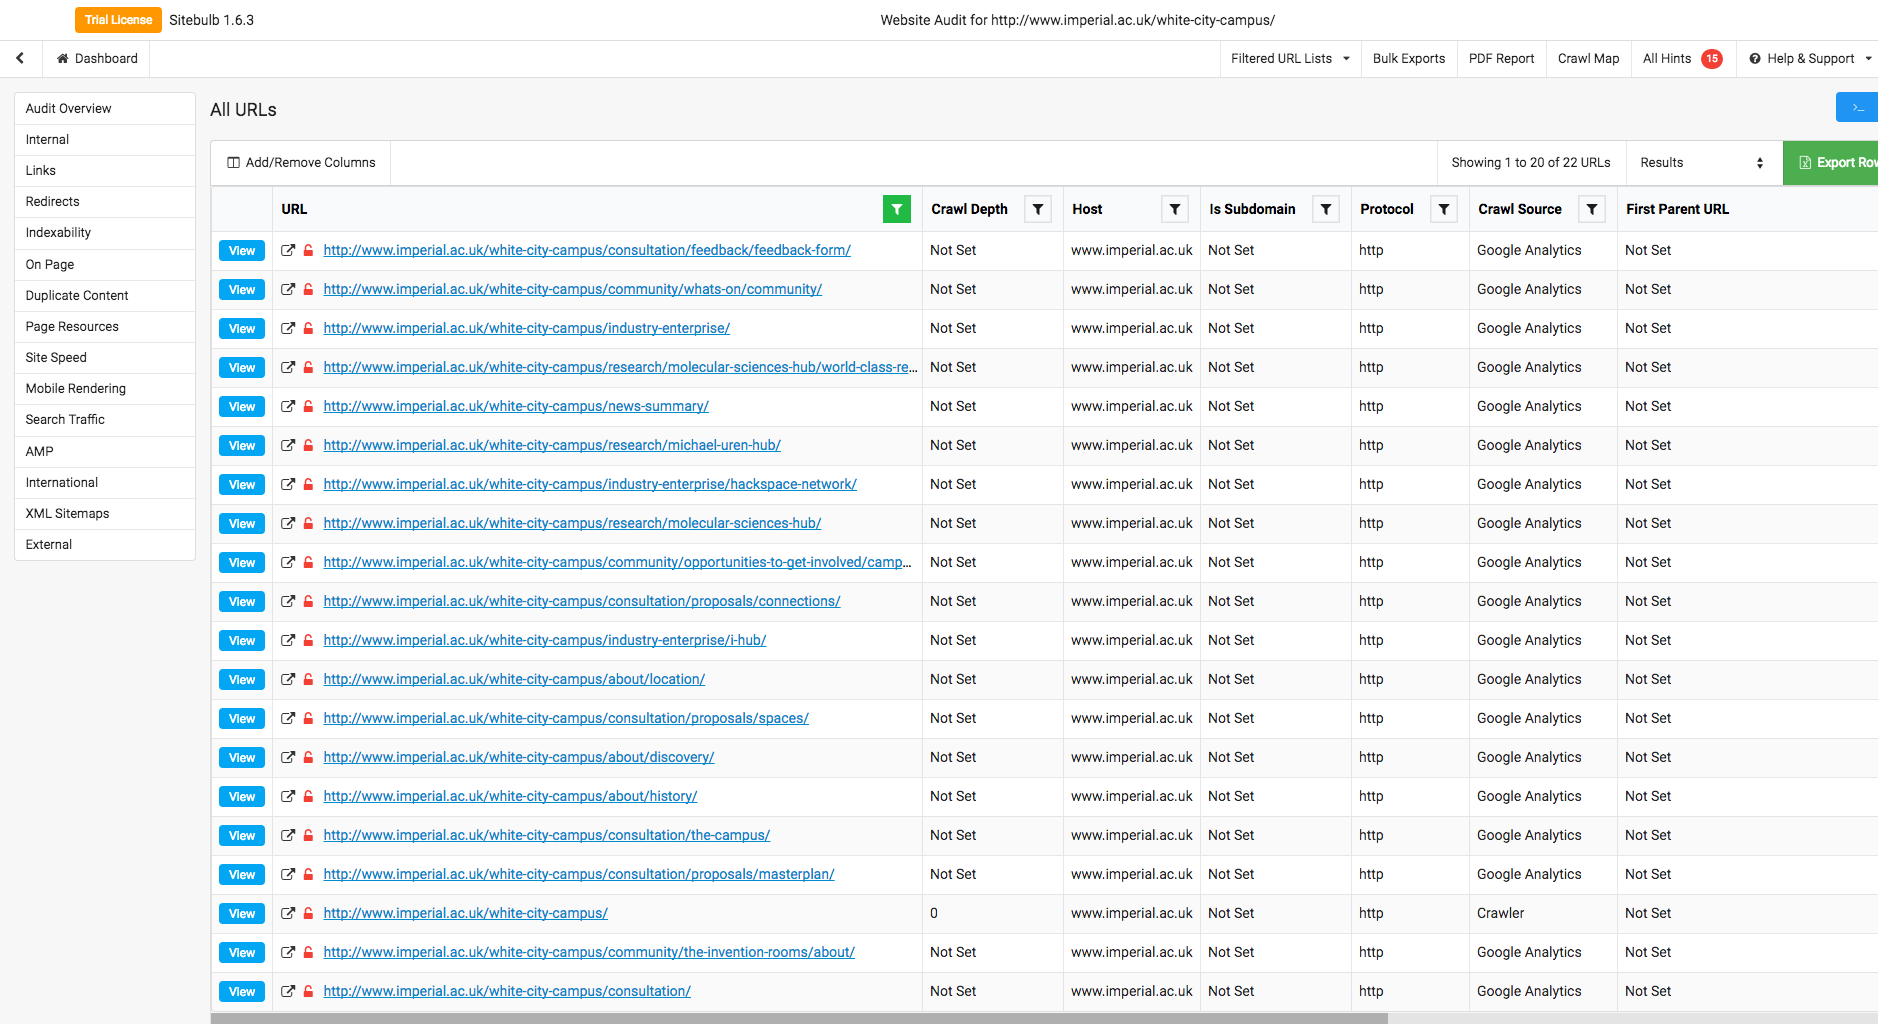The image size is (1878, 1024).
Task: Click the blue console button at top right
Action: [x=1857, y=107]
